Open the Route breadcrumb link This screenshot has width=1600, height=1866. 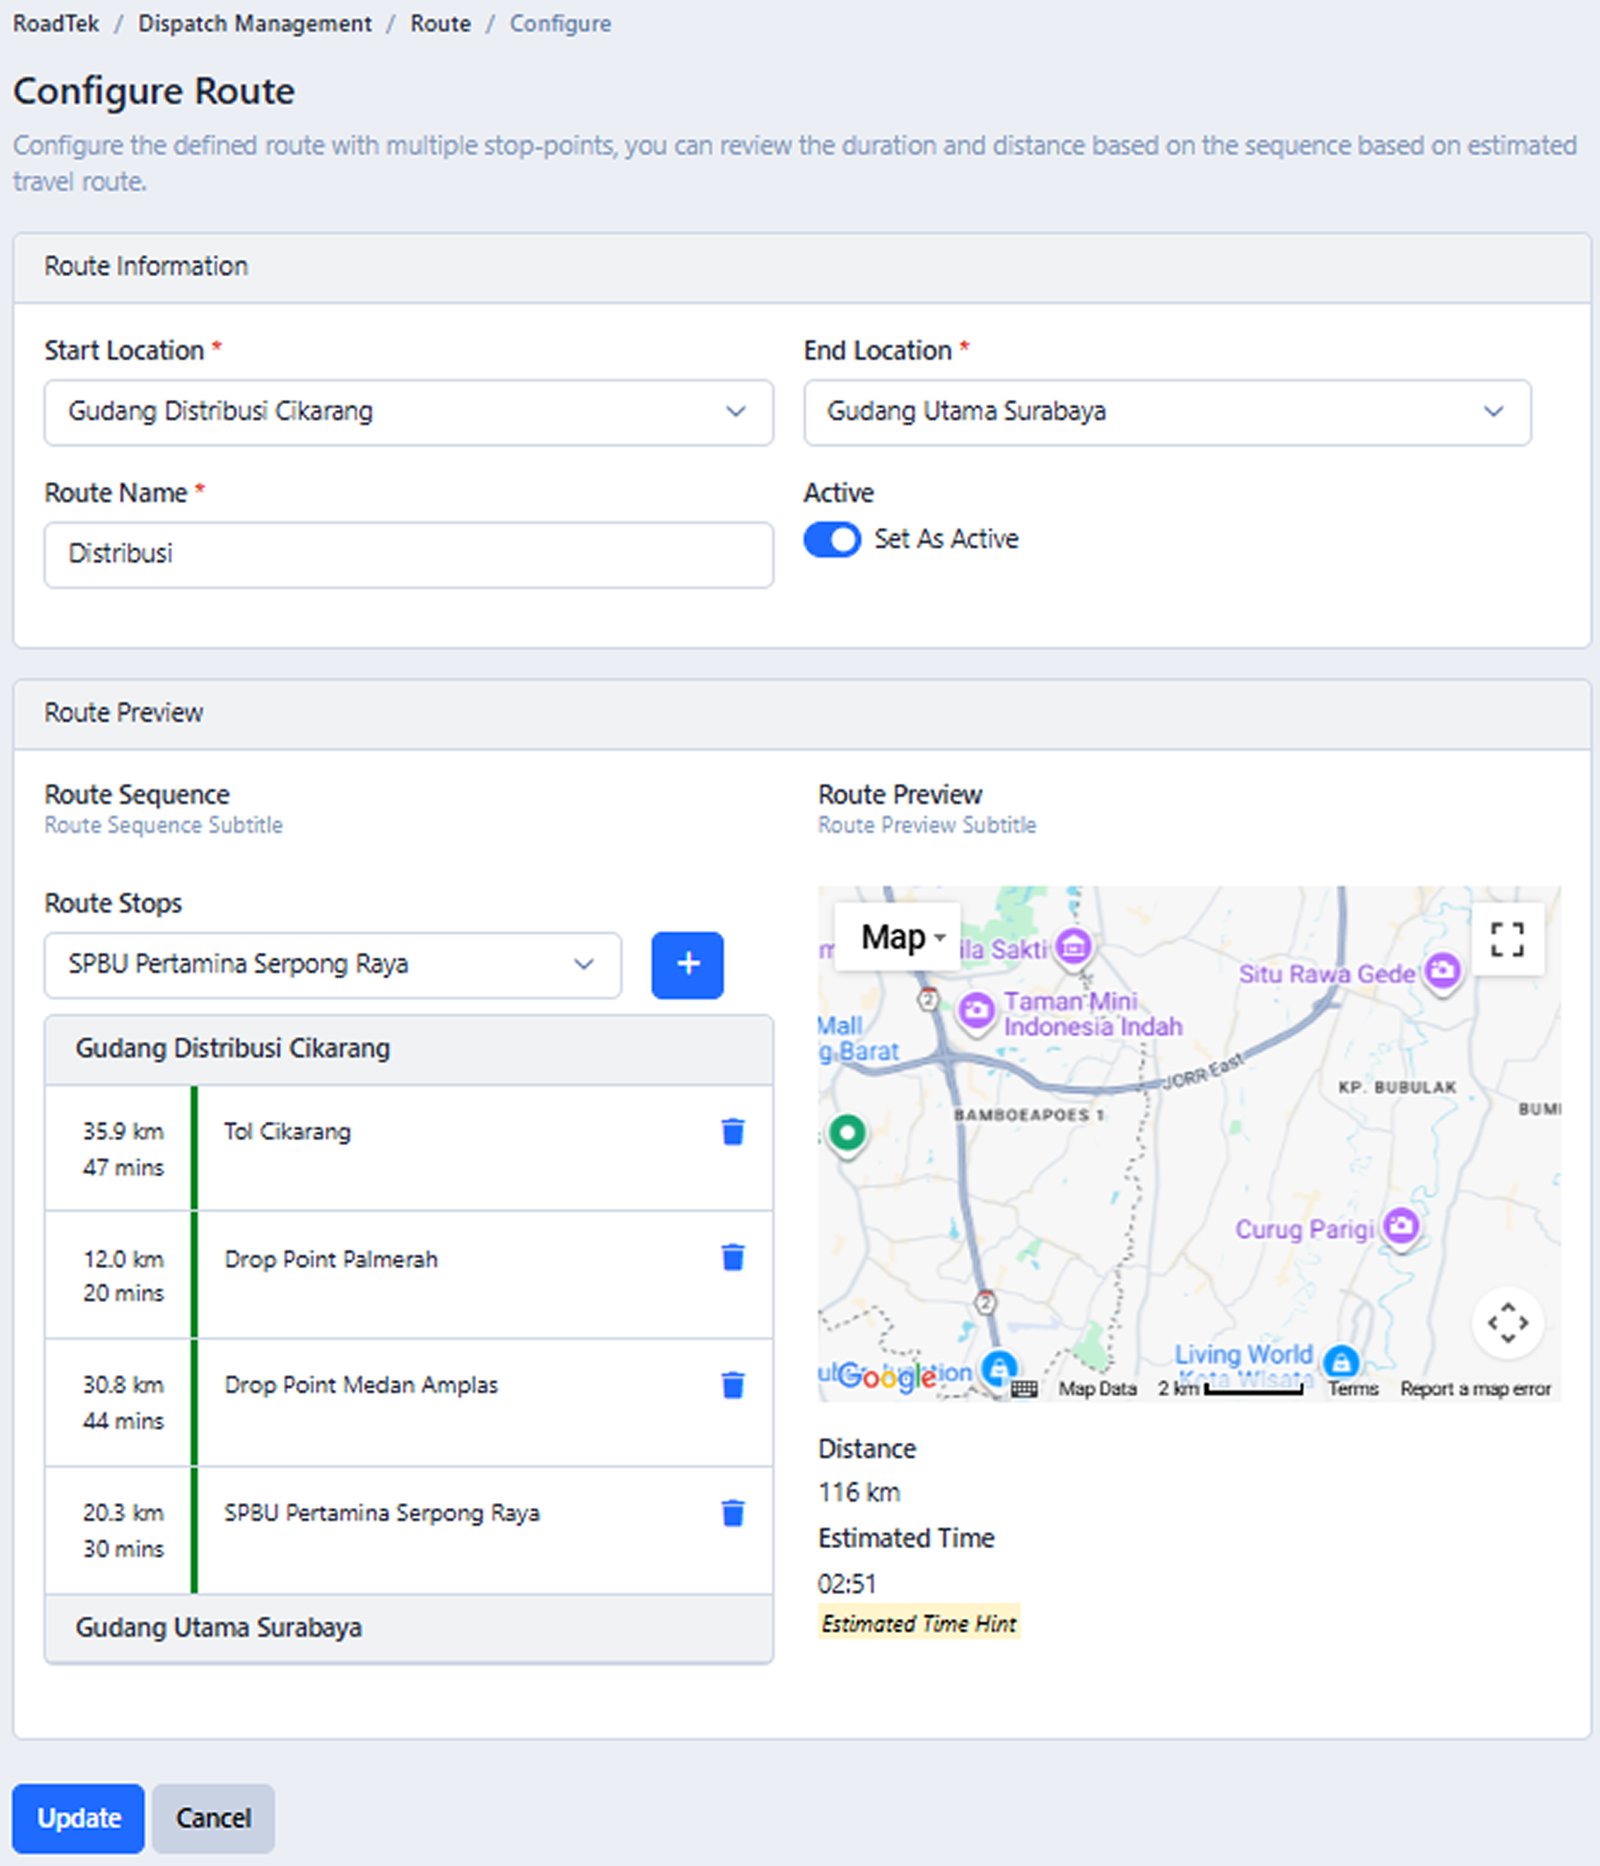[439, 23]
